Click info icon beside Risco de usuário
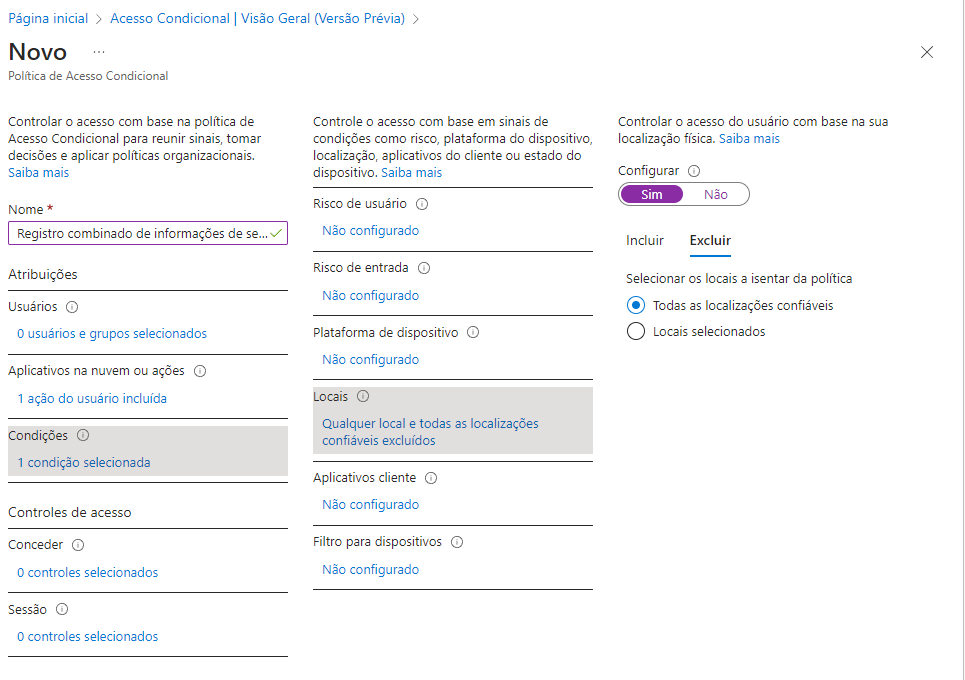The image size is (965, 680). (x=422, y=204)
